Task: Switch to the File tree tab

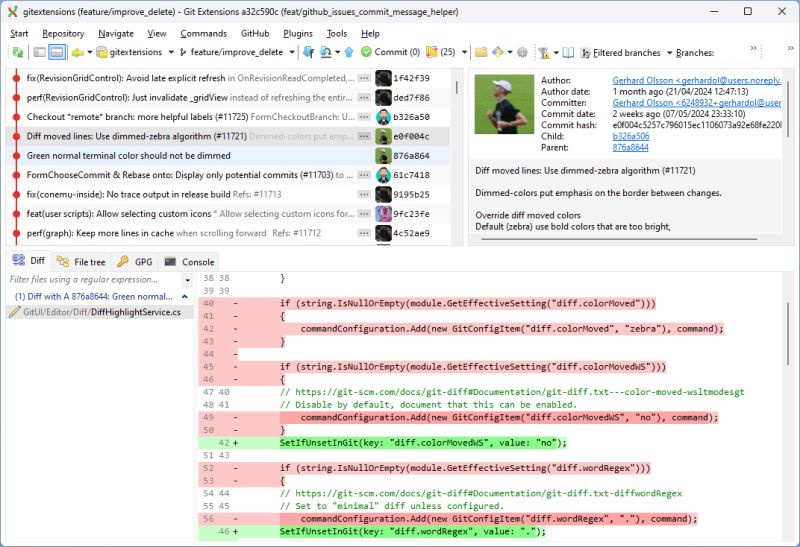Action: click(x=82, y=262)
